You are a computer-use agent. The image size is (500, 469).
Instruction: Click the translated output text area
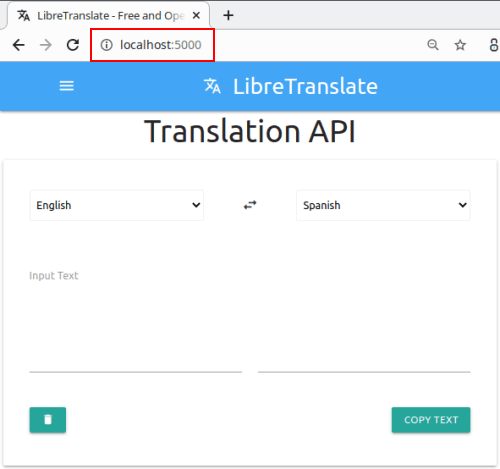click(364, 318)
